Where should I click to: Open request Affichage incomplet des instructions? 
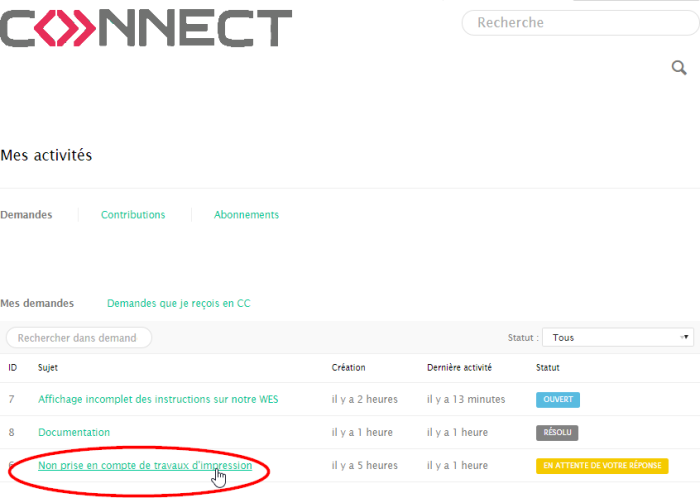pos(158,399)
